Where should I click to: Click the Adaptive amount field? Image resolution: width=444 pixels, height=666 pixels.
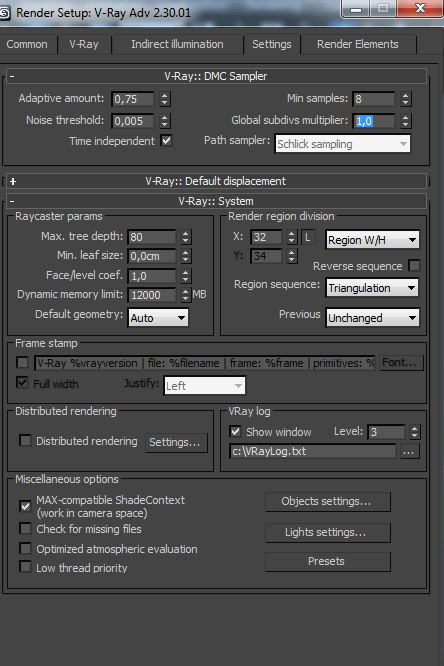133,99
